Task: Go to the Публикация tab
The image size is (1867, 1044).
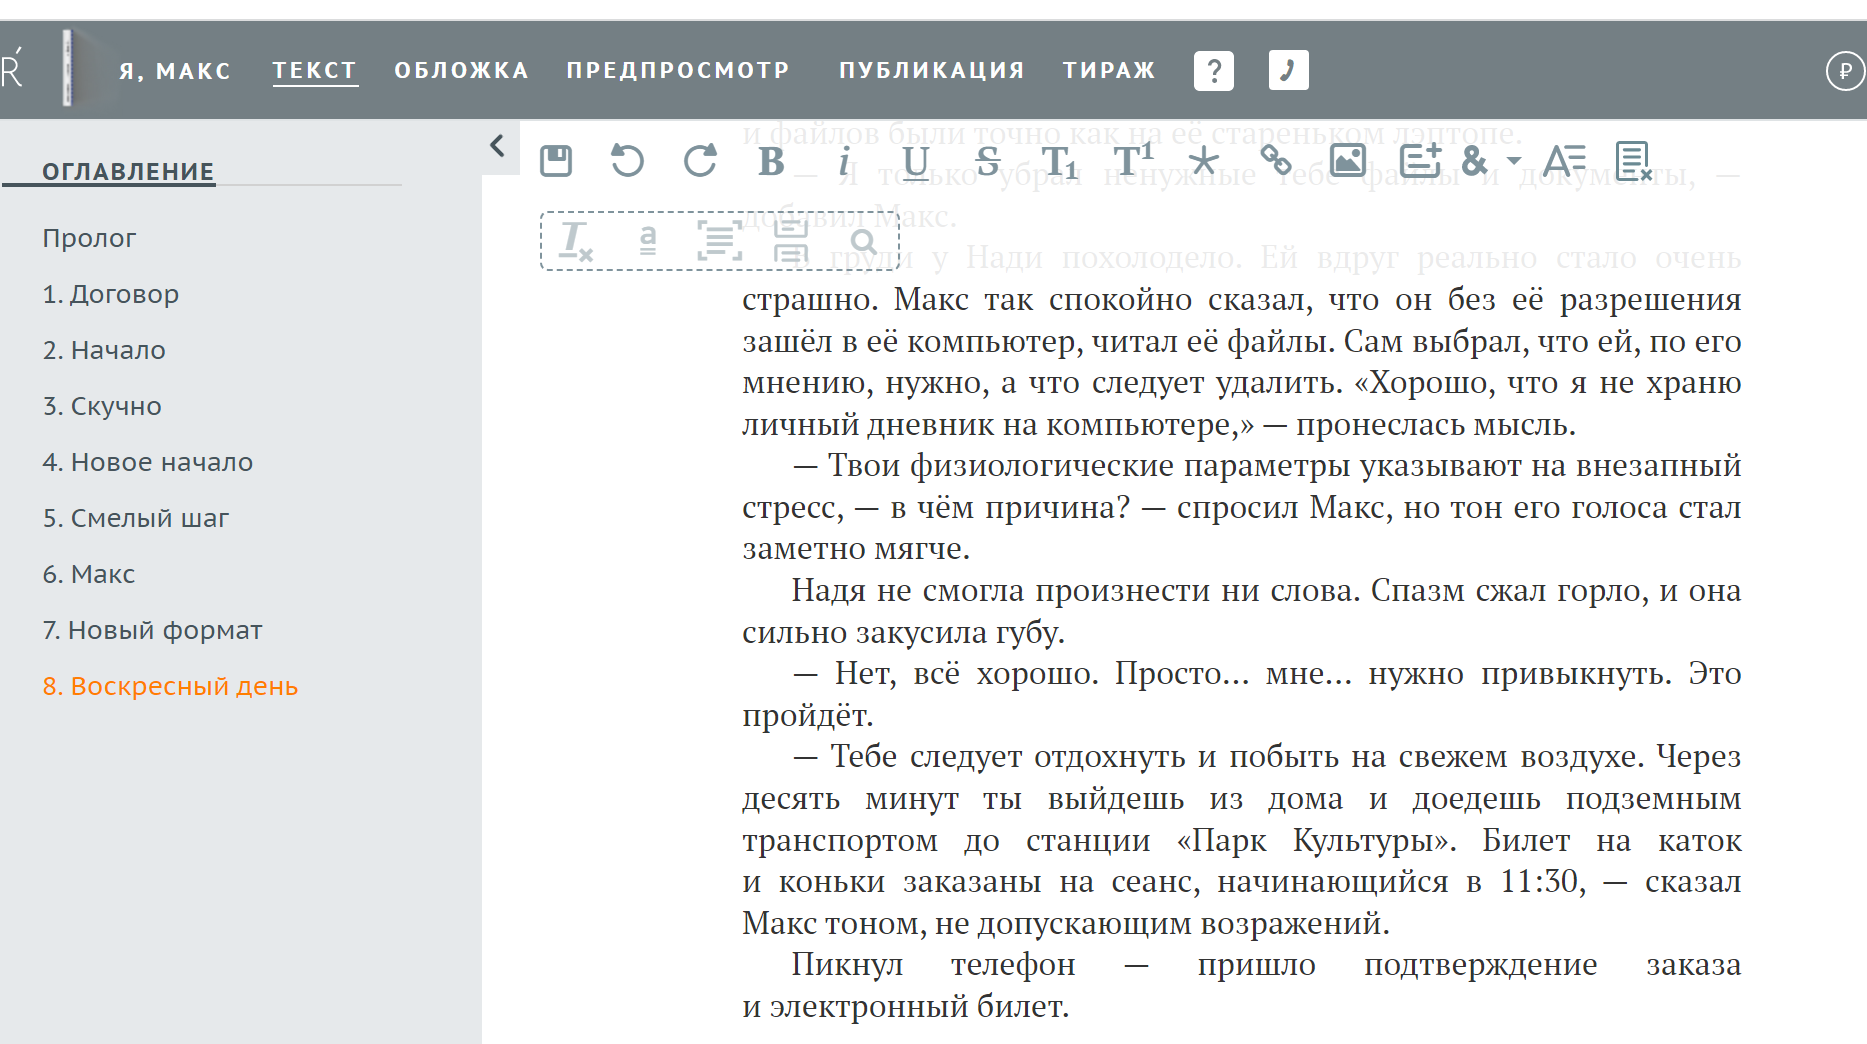Action: tap(932, 70)
